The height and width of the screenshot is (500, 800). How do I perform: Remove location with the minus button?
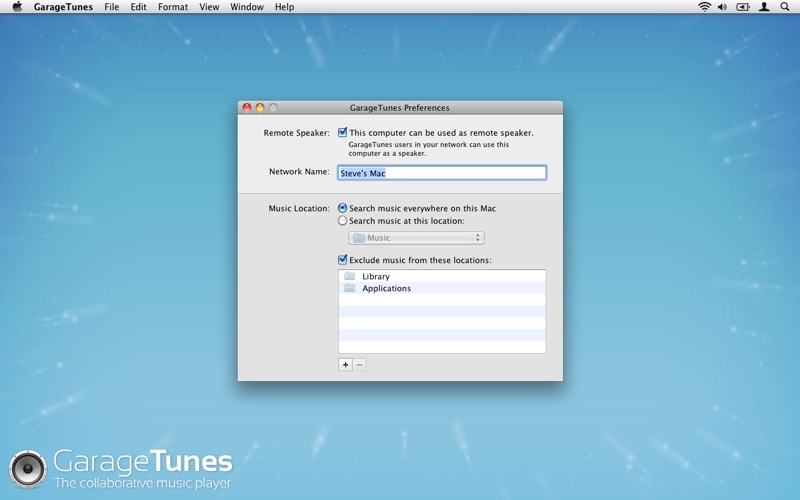coord(360,365)
